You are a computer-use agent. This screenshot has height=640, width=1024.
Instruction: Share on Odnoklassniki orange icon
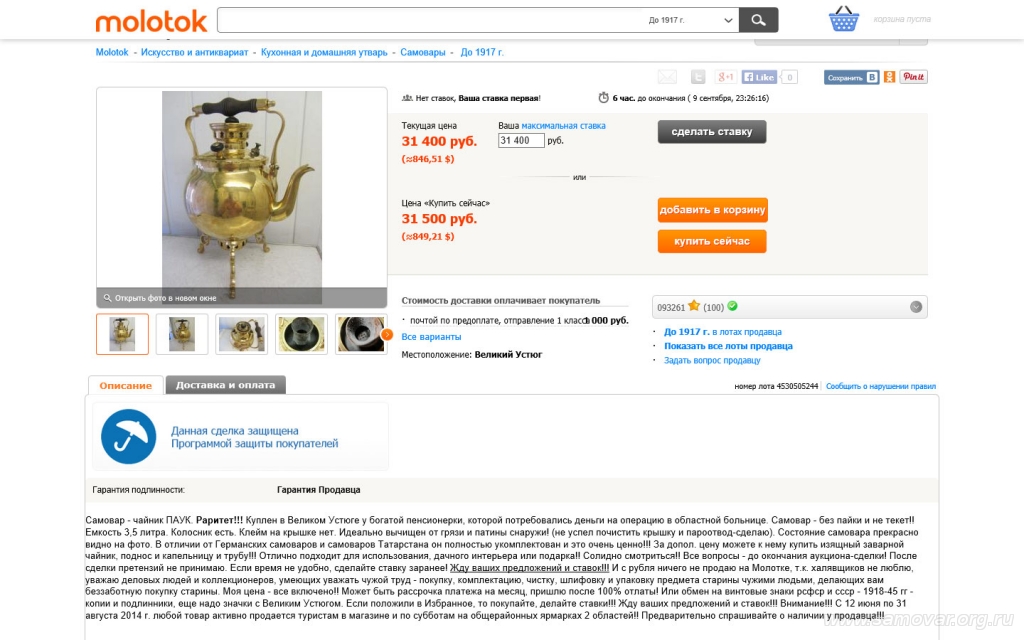tap(889, 77)
